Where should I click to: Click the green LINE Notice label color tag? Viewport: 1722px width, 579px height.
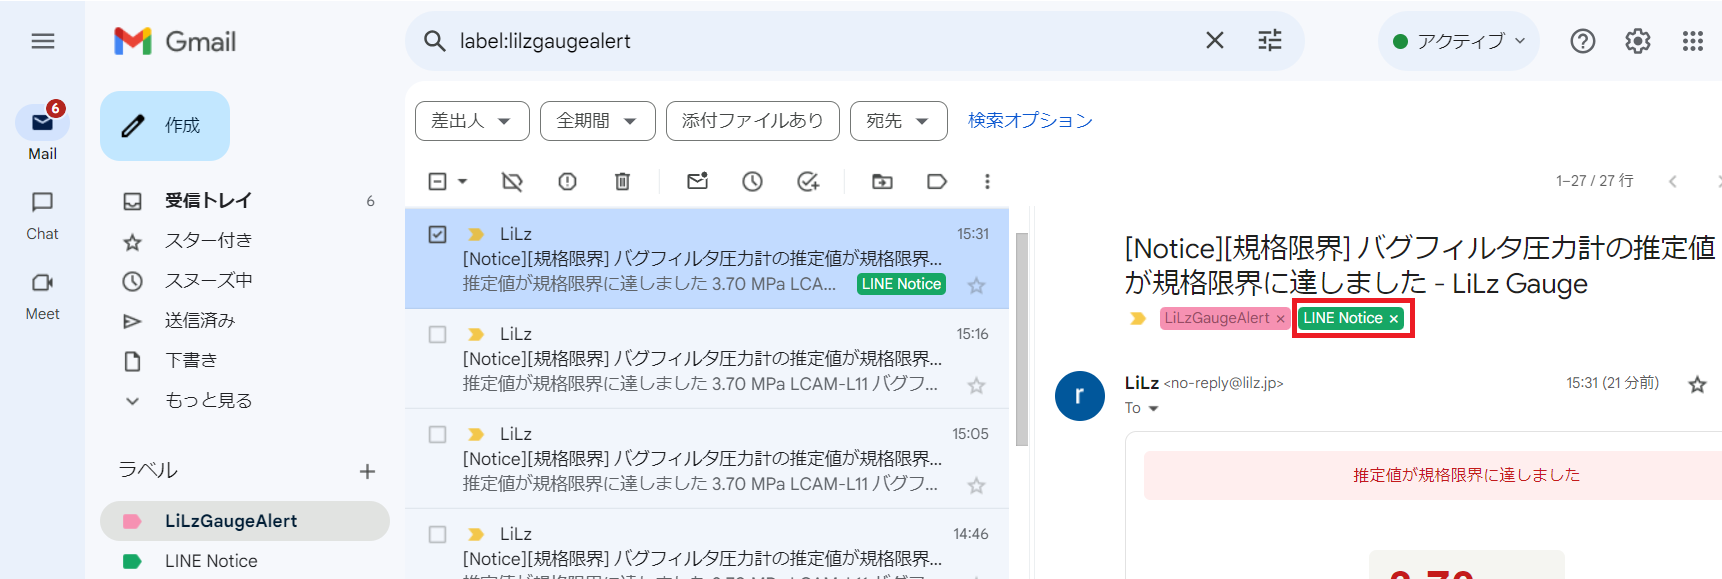click(x=132, y=561)
